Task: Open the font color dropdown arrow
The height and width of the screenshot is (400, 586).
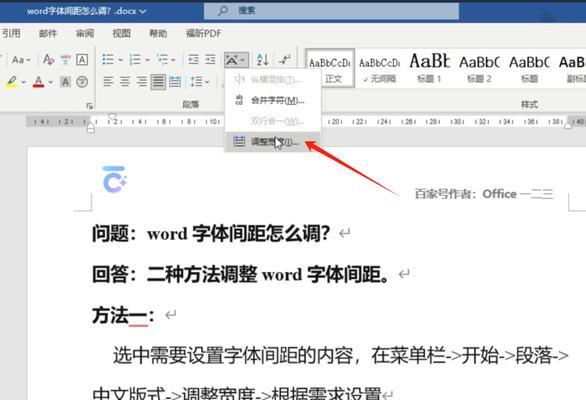Action: [x=50, y=82]
